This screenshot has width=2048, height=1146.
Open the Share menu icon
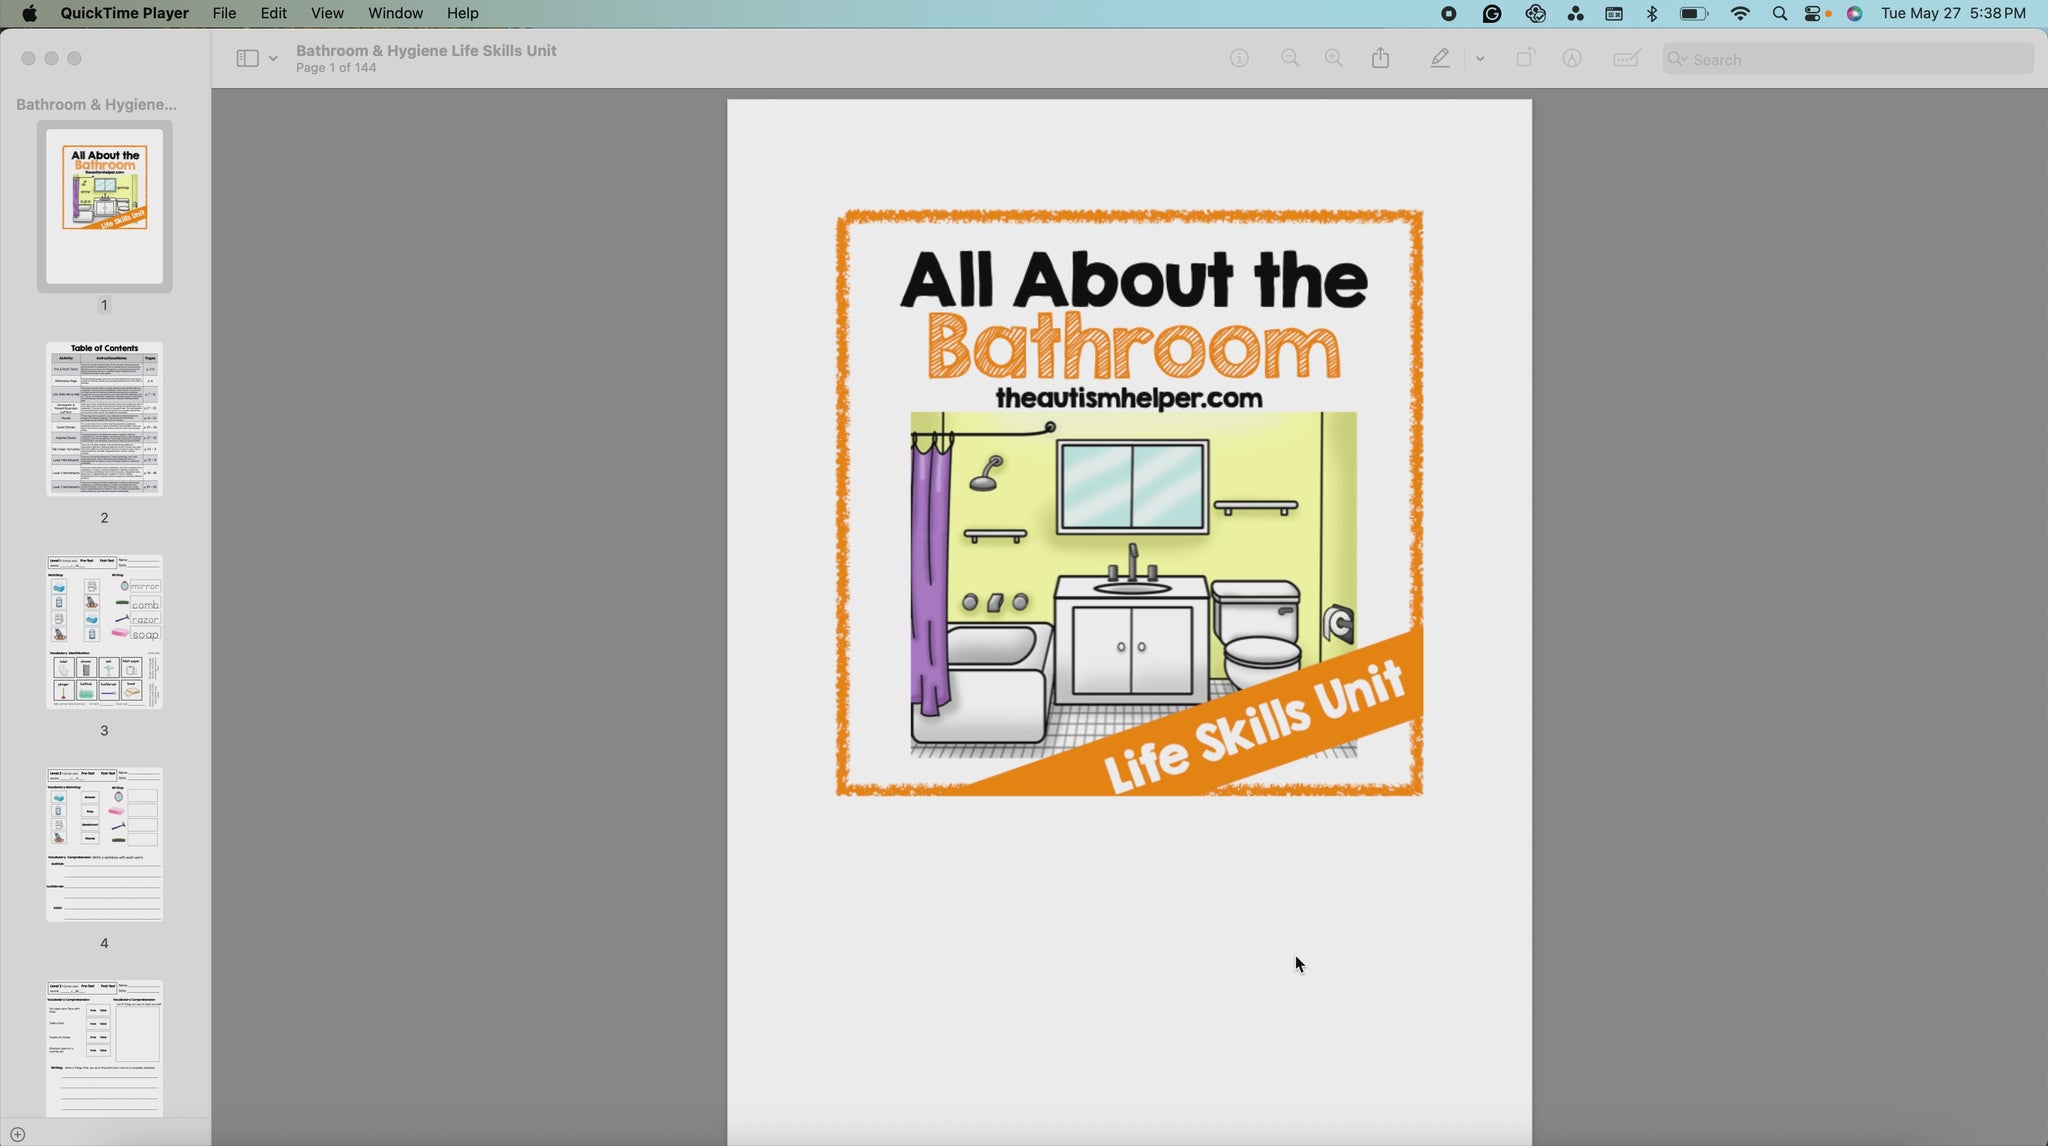pos(1381,59)
